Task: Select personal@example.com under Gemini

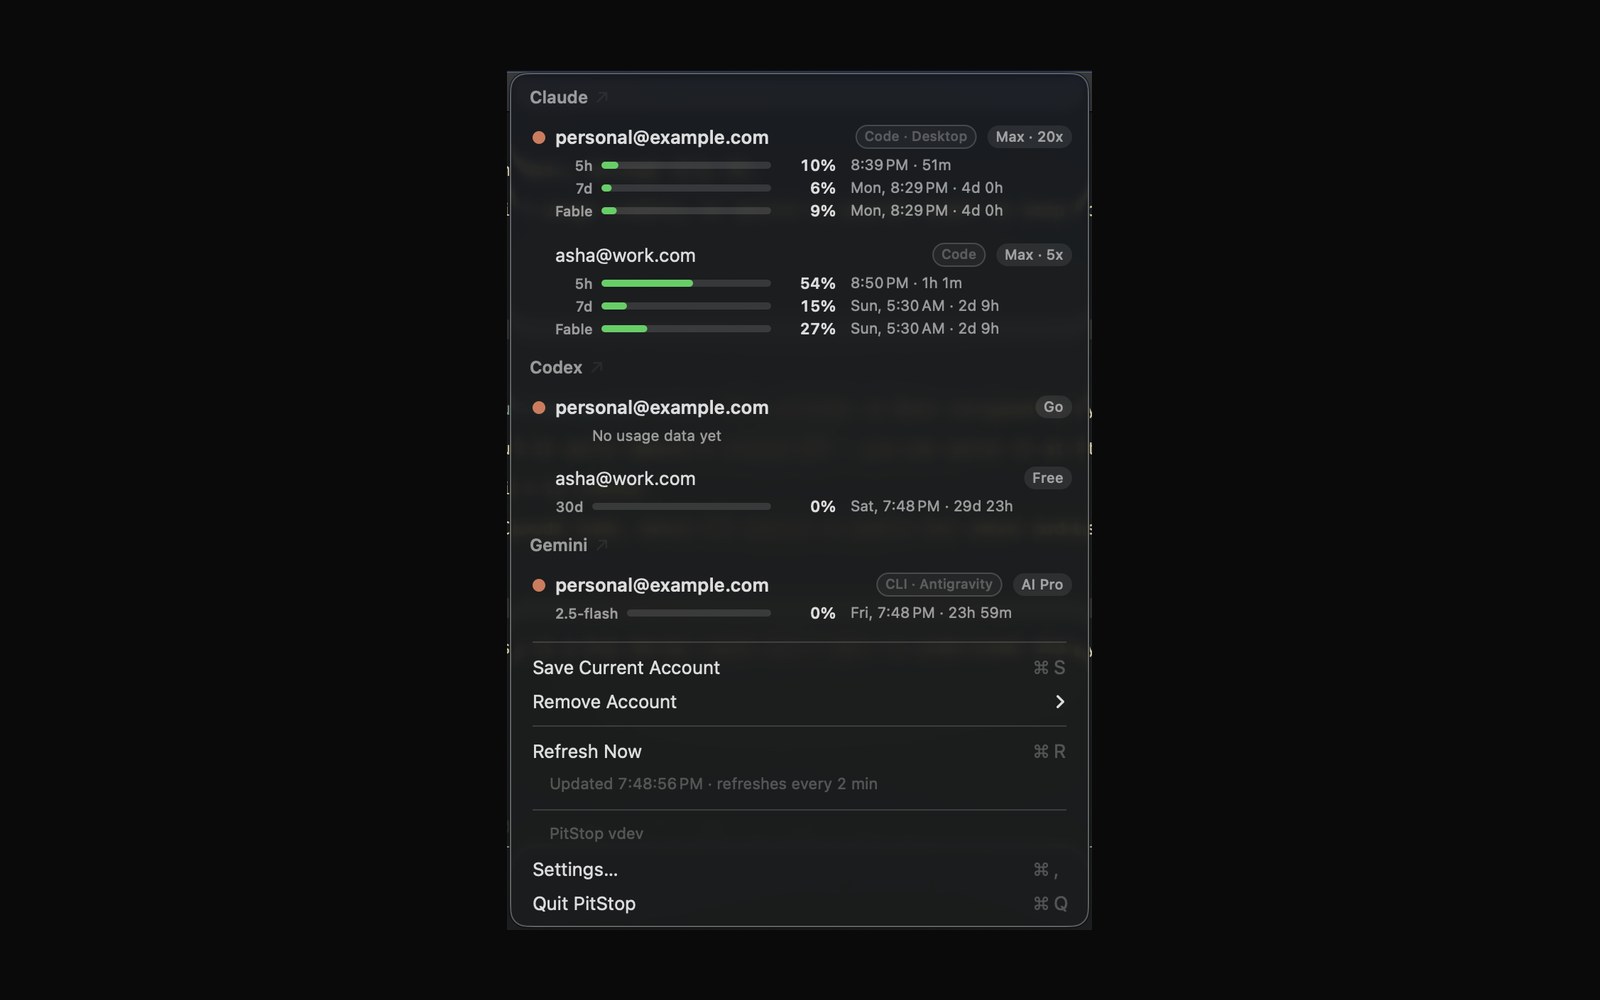Action: pos(662,585)
